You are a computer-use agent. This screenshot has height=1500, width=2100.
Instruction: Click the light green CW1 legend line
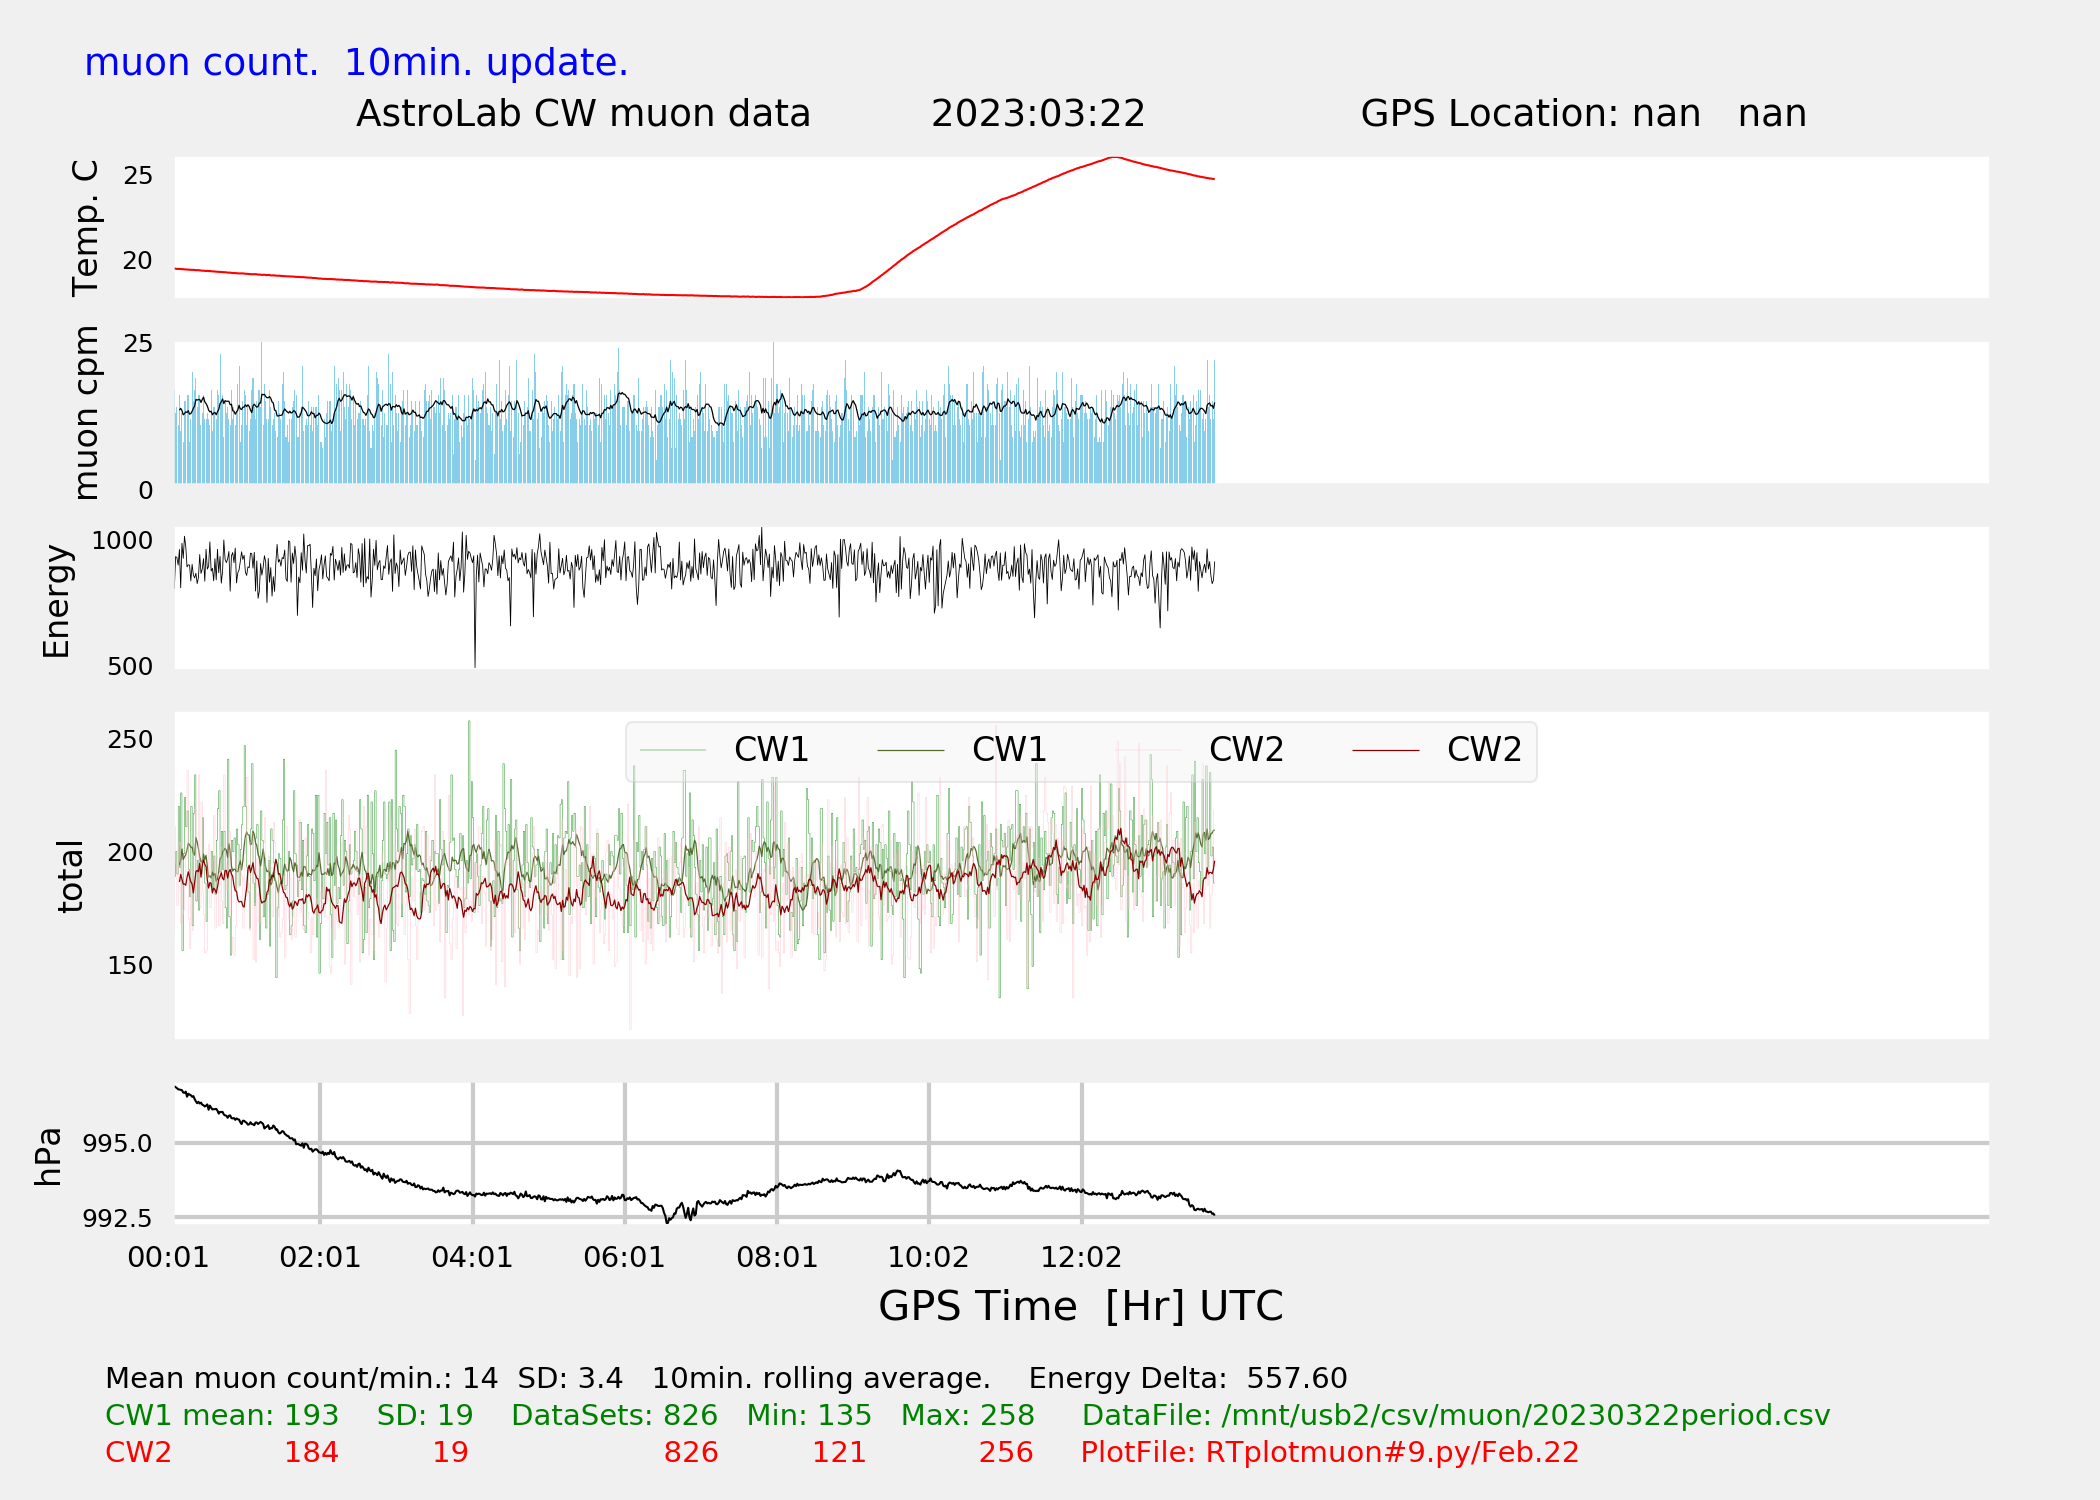click(x=673, y=750)
